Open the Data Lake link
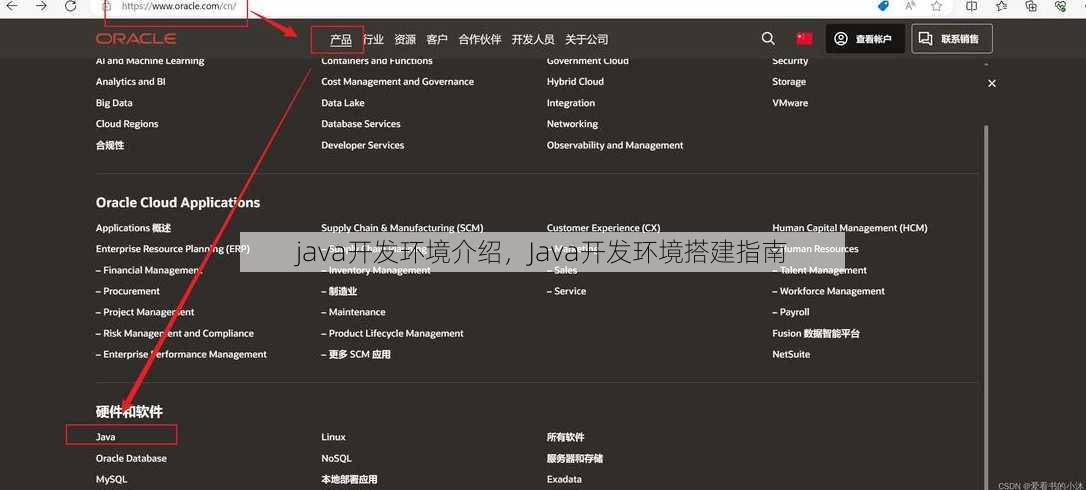 point(343,103)
